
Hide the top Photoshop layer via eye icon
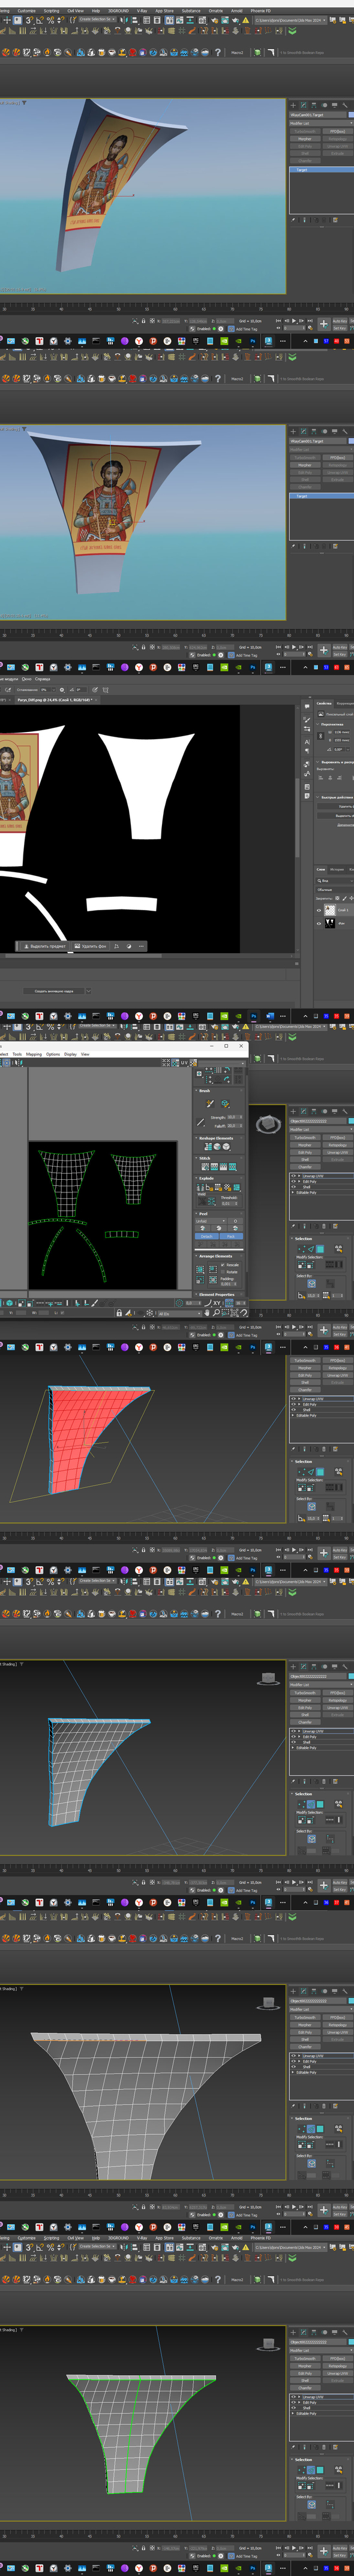click(x=318, y=910)
